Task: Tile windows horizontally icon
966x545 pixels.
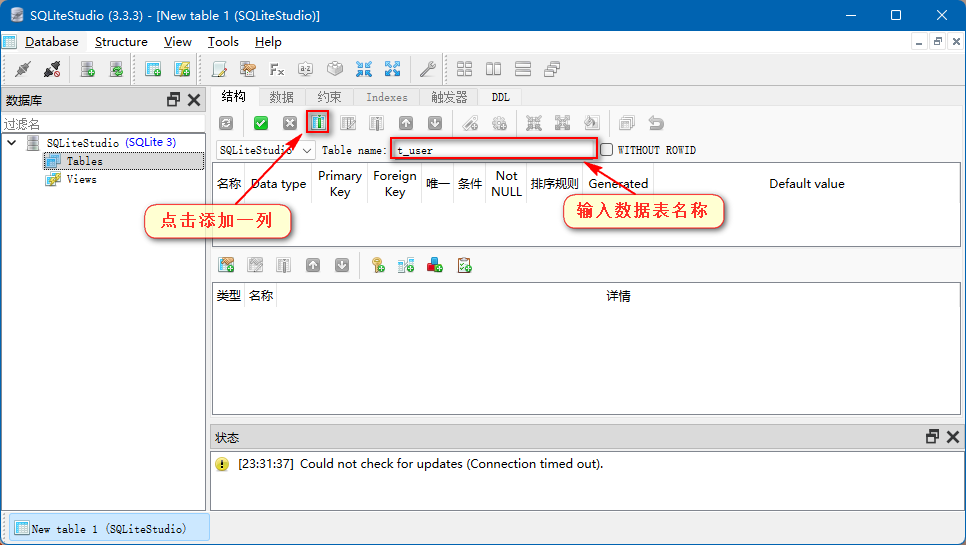Action: pos(522,69)
